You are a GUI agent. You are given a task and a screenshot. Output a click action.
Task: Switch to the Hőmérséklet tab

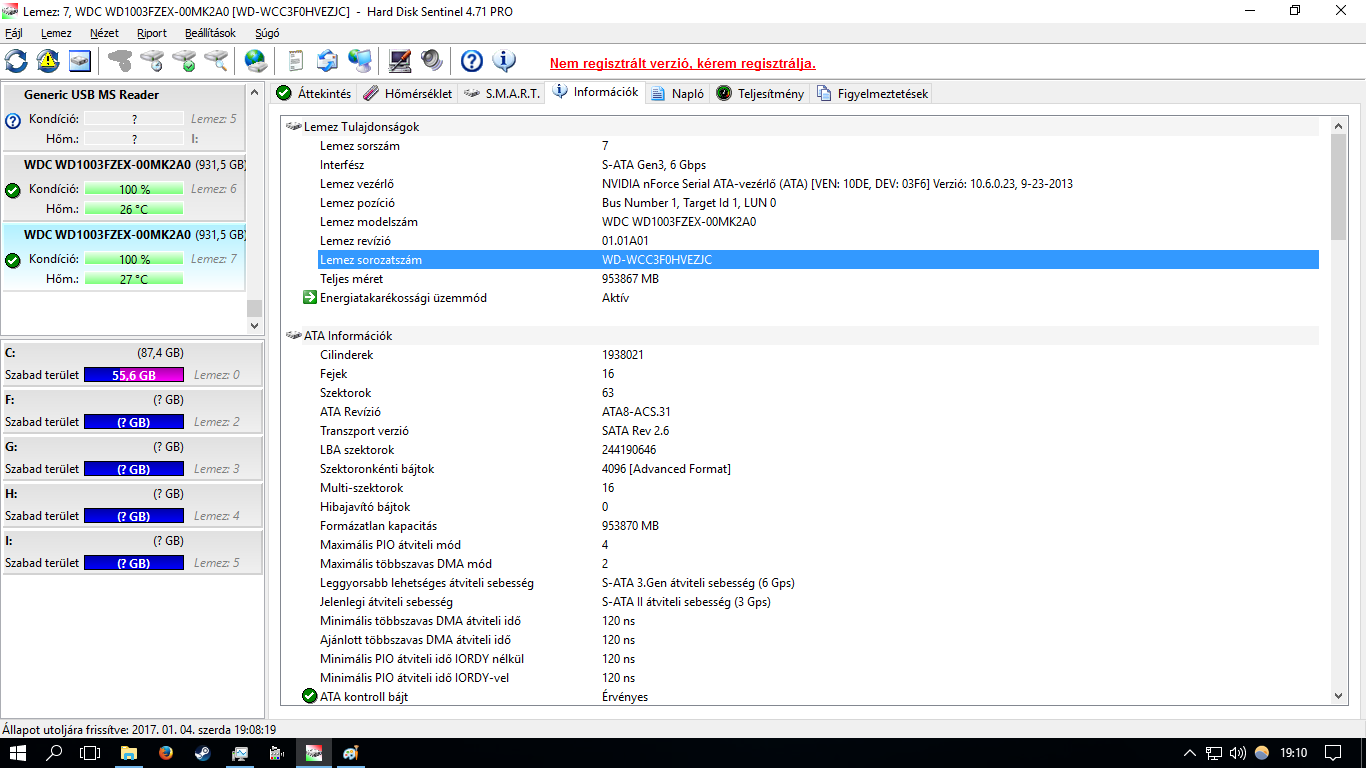(407, 93)
